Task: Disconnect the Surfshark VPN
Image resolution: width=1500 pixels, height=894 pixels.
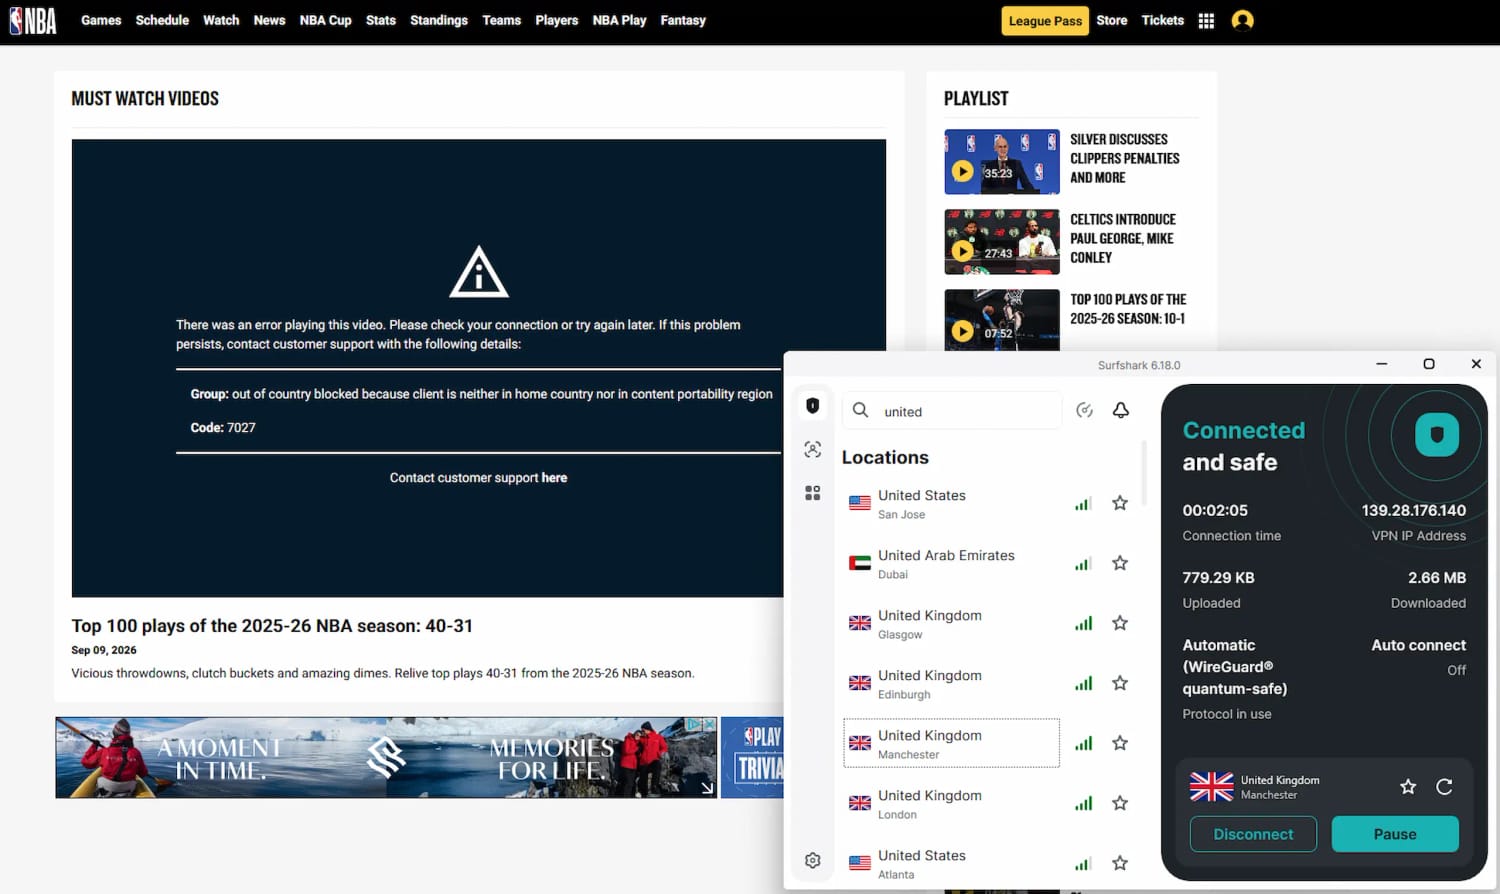Action: coord(1253,834)
